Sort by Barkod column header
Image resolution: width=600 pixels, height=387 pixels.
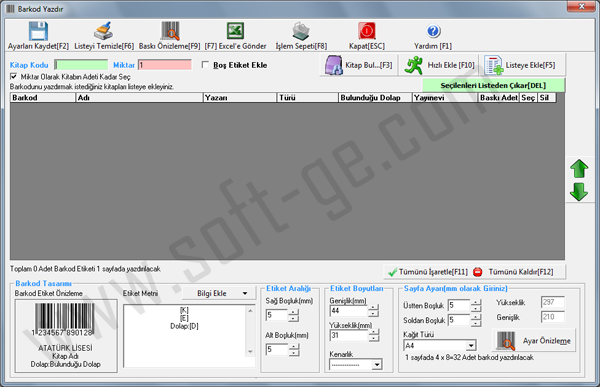(43, 98)
